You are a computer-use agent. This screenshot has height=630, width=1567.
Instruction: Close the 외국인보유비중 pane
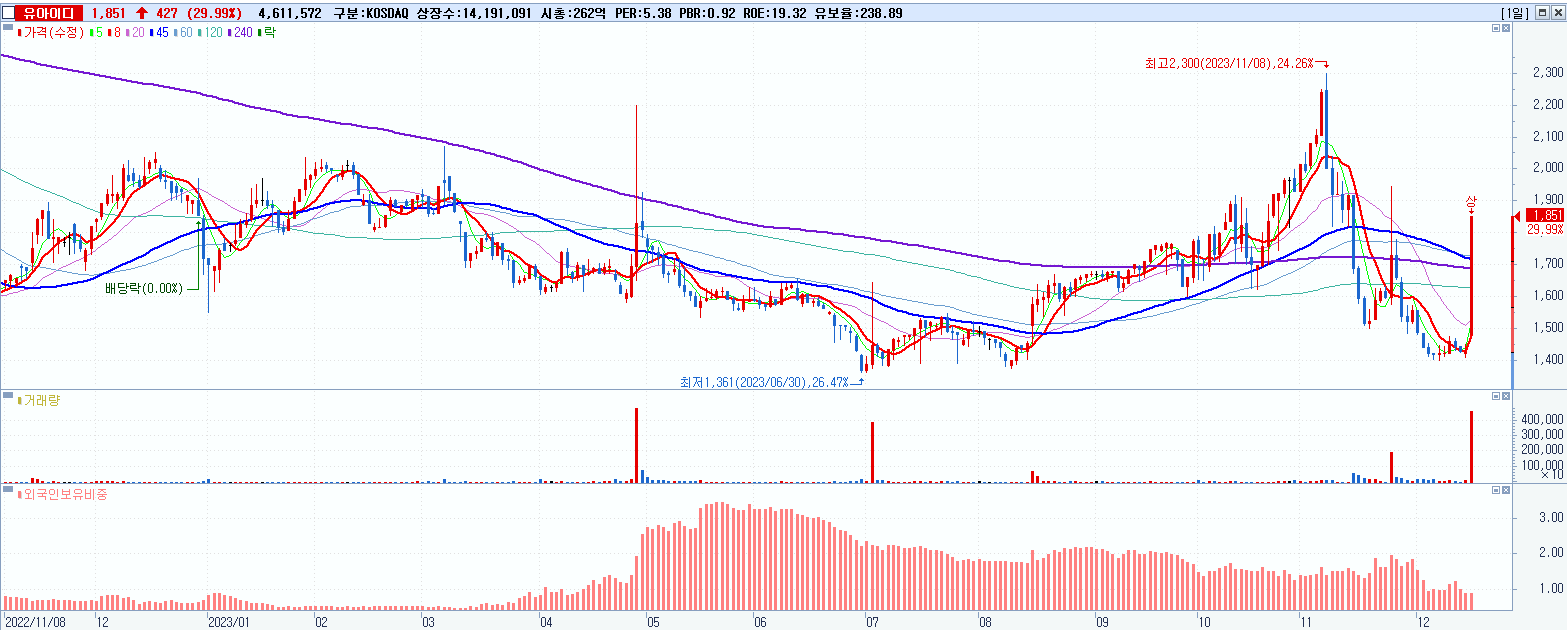(1507, 490)
